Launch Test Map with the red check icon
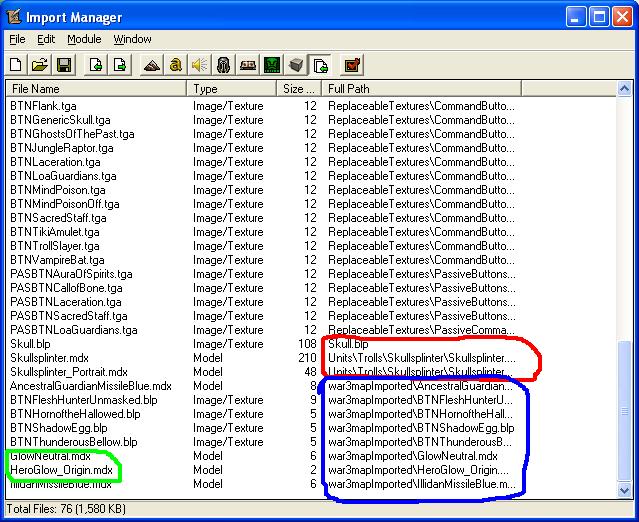The width and height of the screenshot is (639, 522). pyautogui.click(x=352, y=65)
